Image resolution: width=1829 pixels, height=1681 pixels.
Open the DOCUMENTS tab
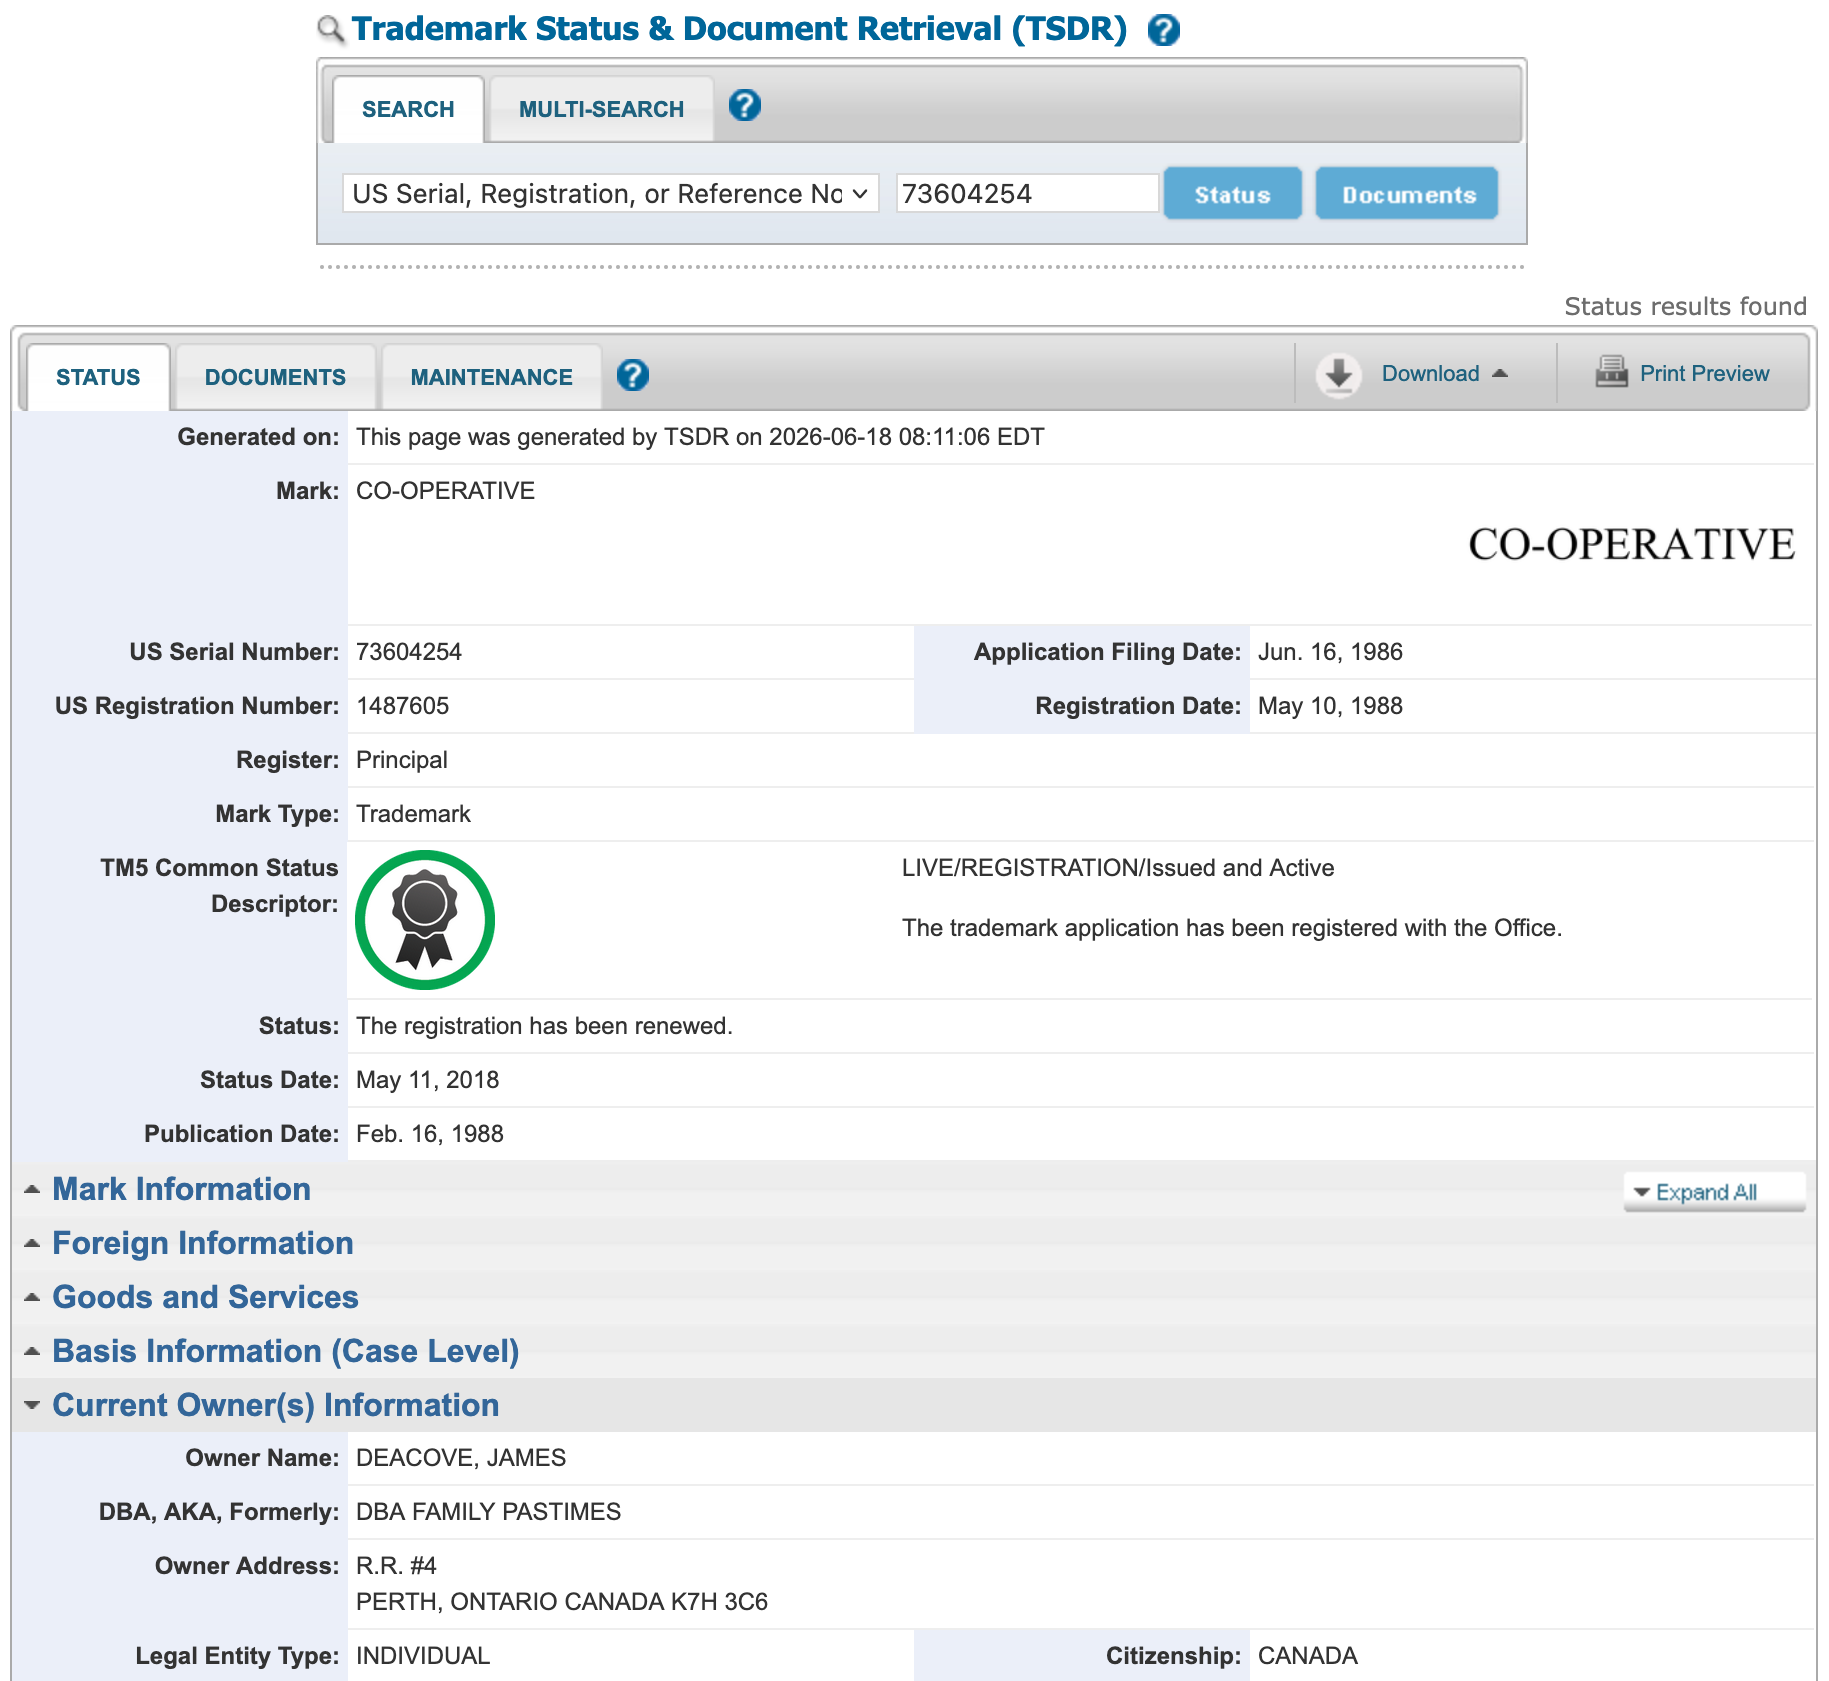coord(275,377)
